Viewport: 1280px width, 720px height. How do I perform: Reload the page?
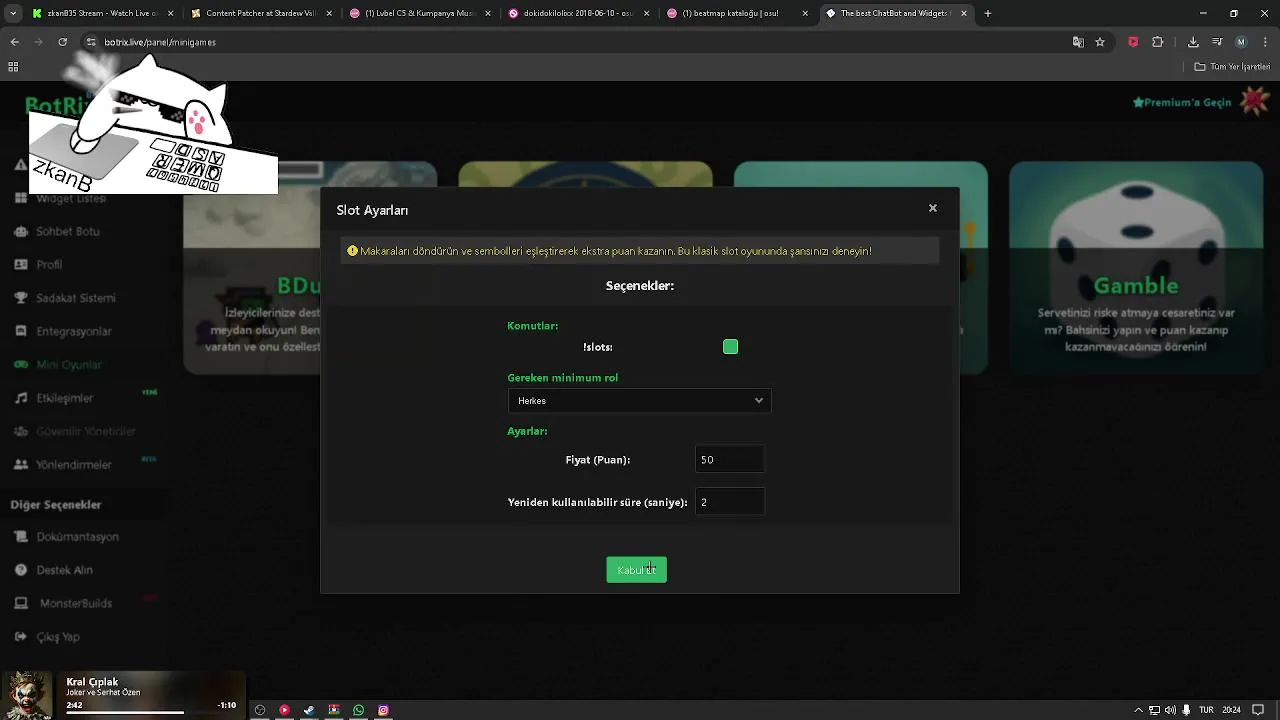tap(62, 42)
